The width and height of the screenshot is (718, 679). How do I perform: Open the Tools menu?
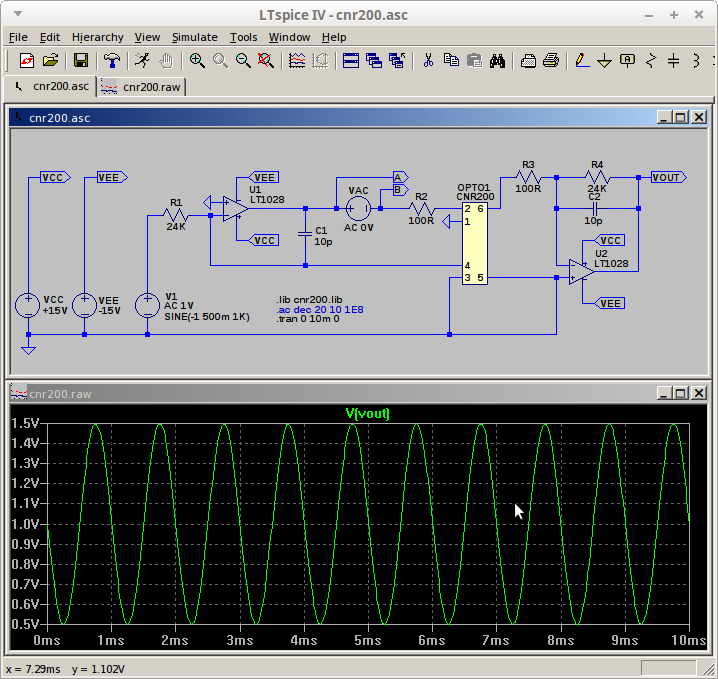click(243, 37)
